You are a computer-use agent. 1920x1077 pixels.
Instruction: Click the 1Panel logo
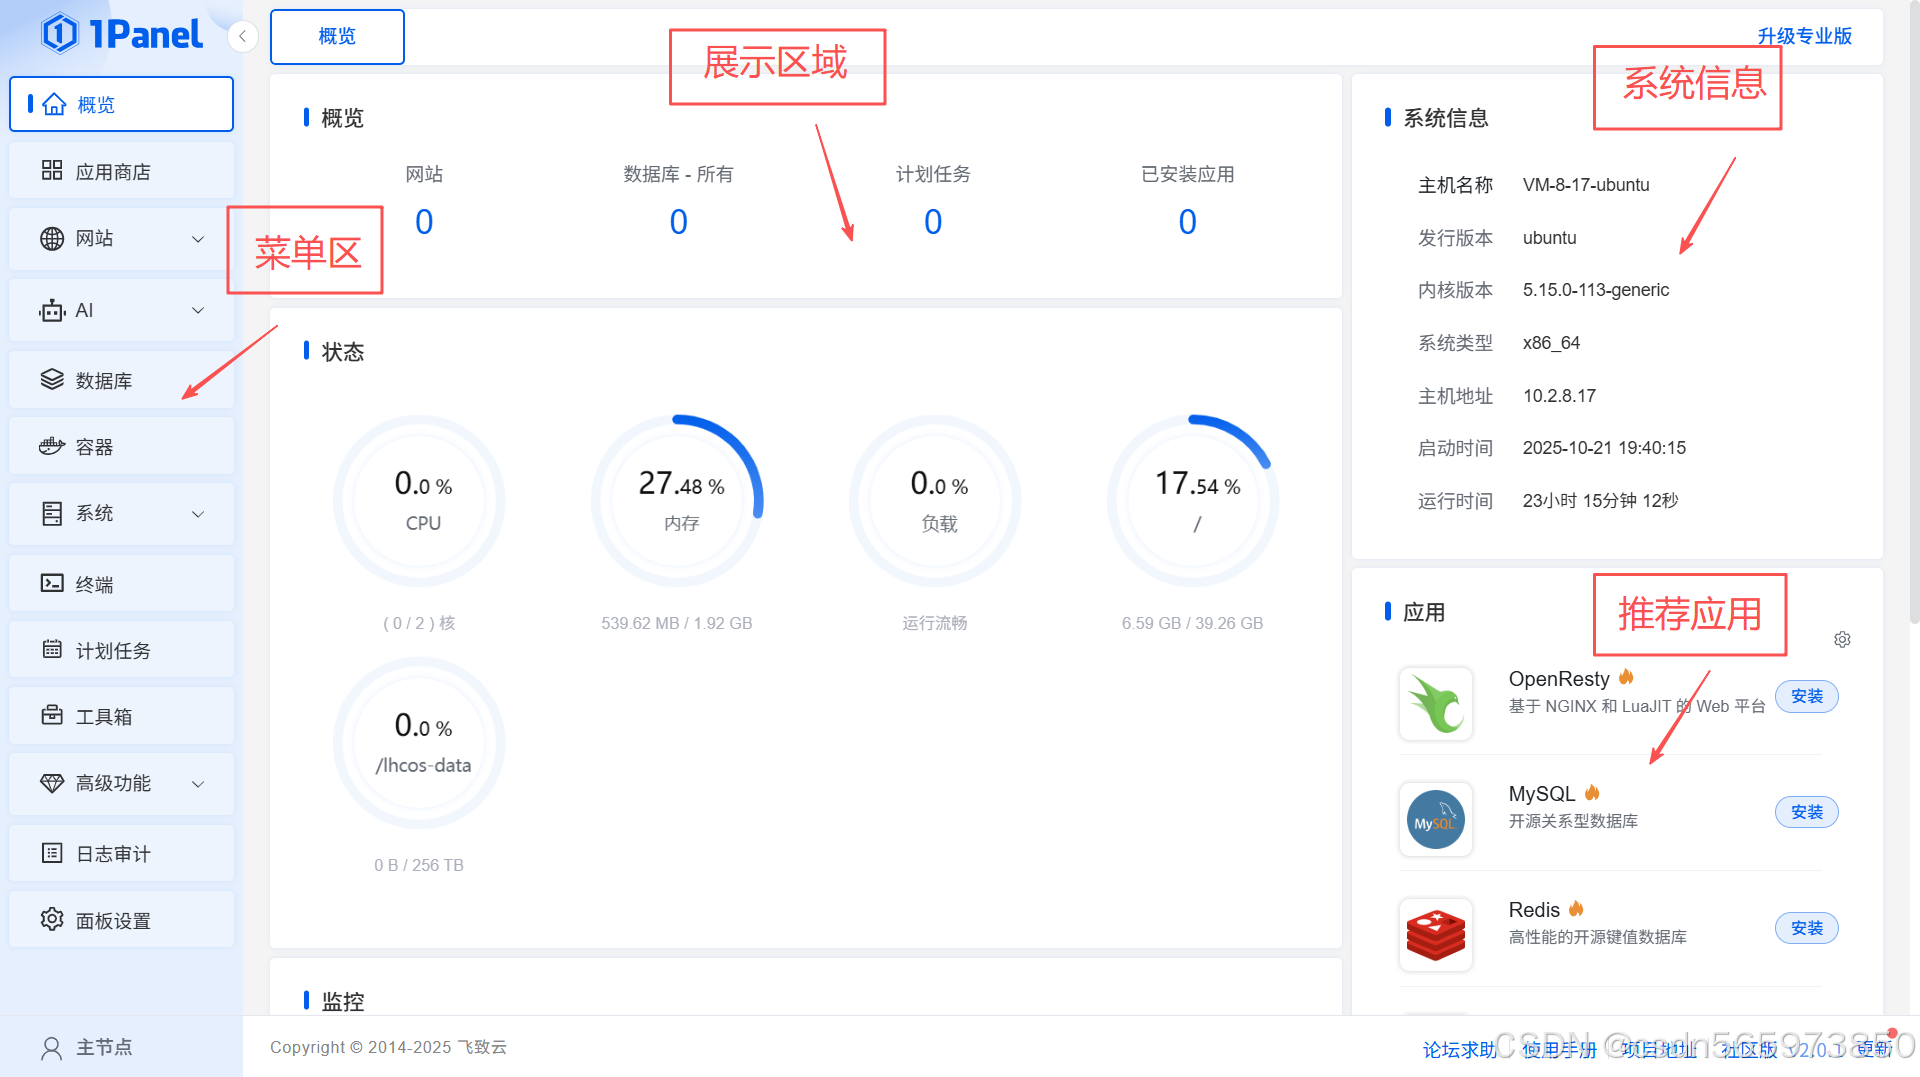(120, 33)
